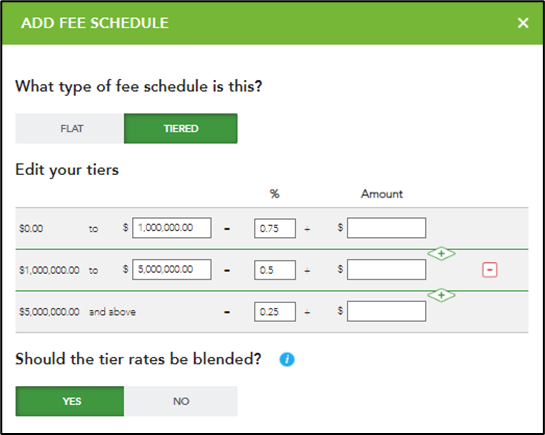
Task: Select the TIERED fee schedule option
Action: [181, 129]
